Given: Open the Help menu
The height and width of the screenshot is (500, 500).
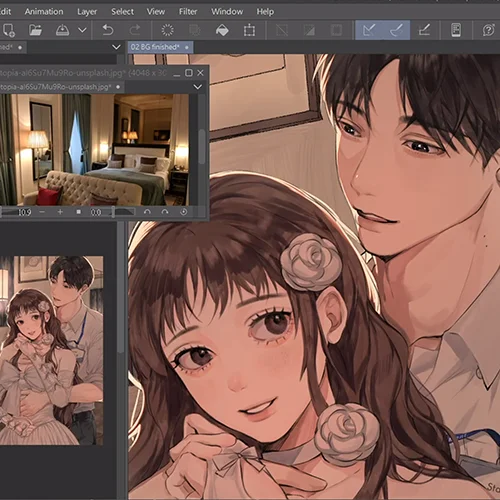Looking at the screenshot, I should (265, 12).
